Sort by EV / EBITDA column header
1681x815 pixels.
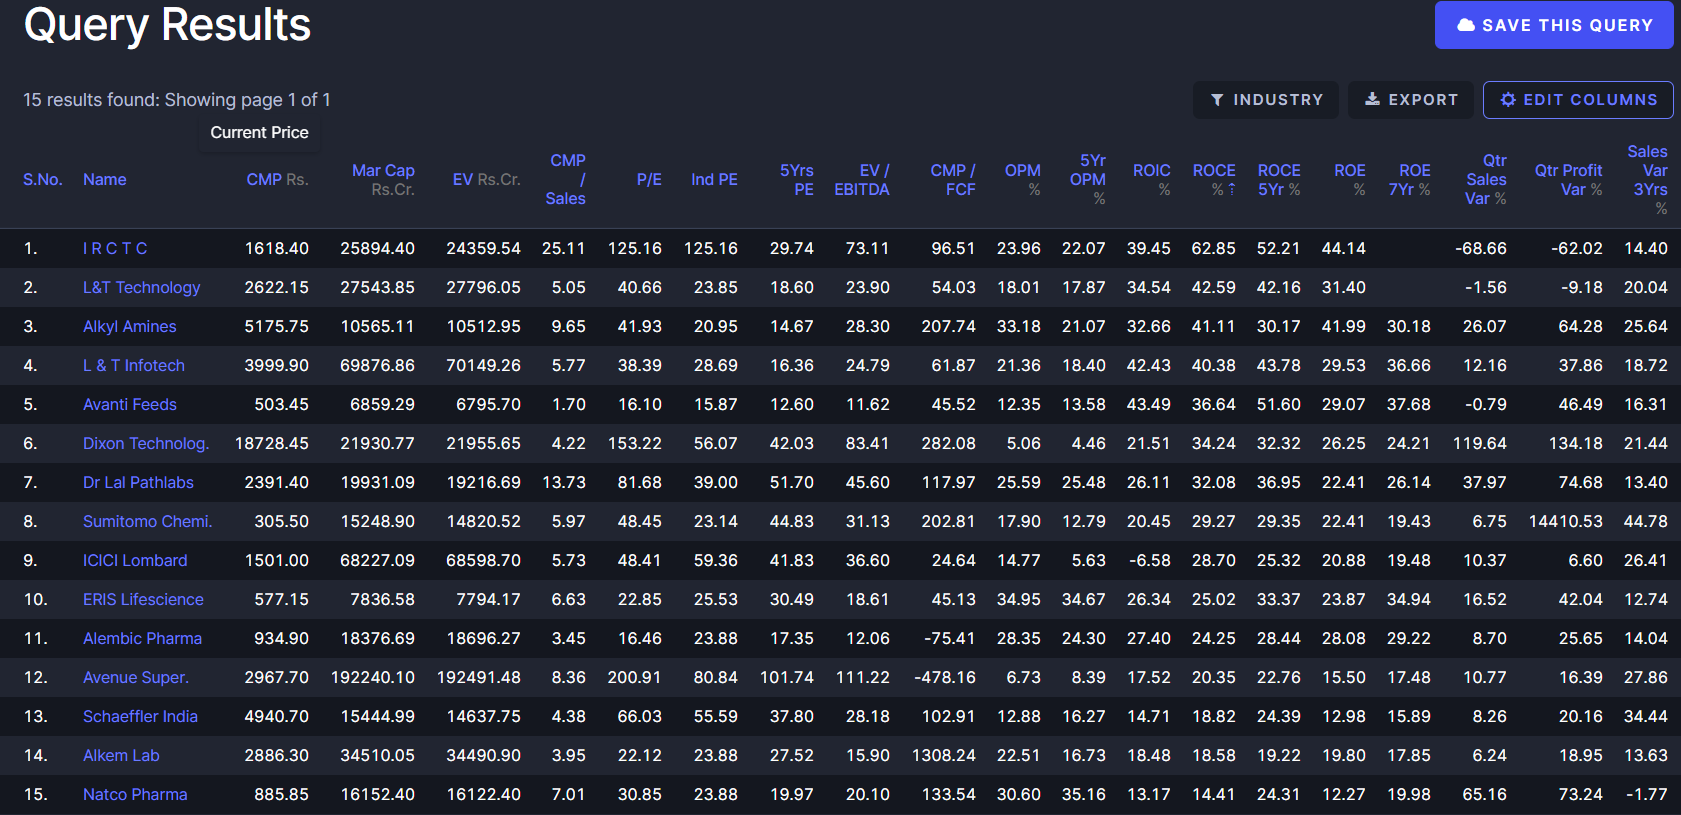pos(862,180)
